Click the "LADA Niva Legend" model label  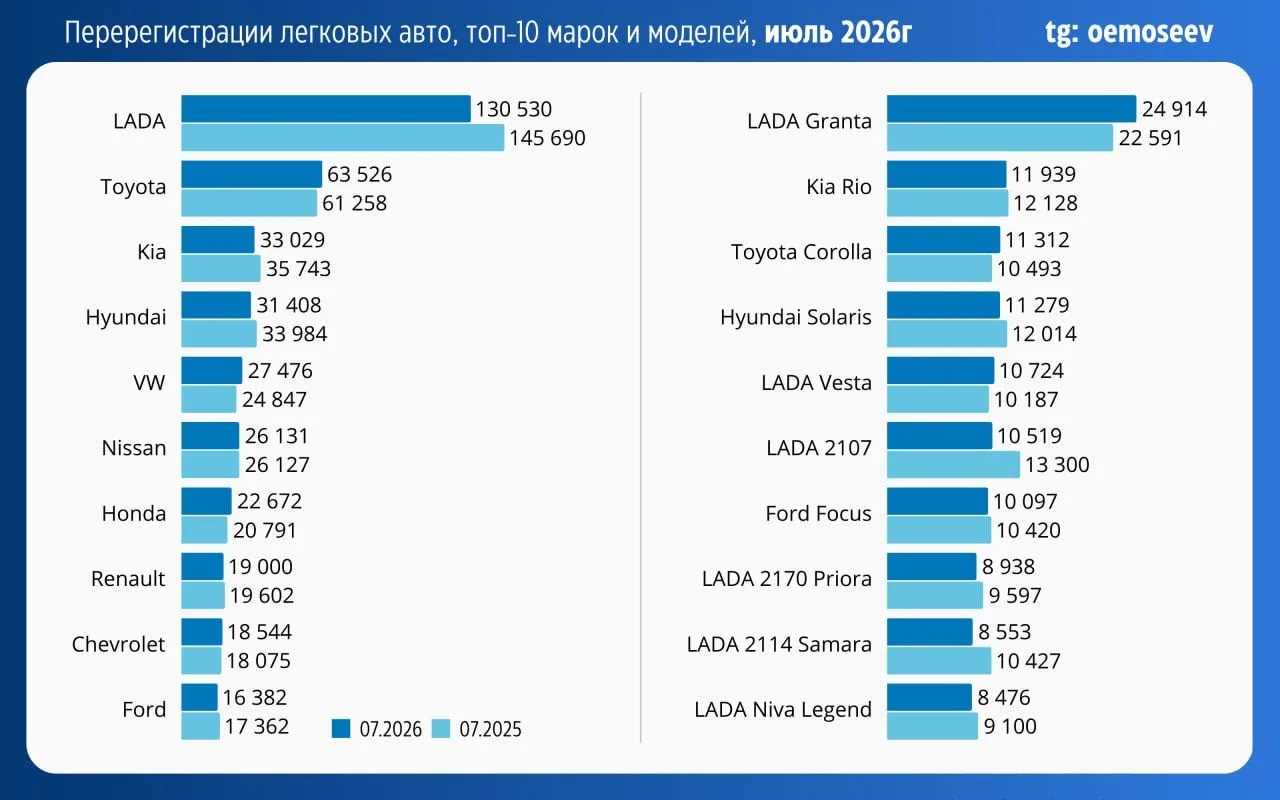[x=784, y=710]
